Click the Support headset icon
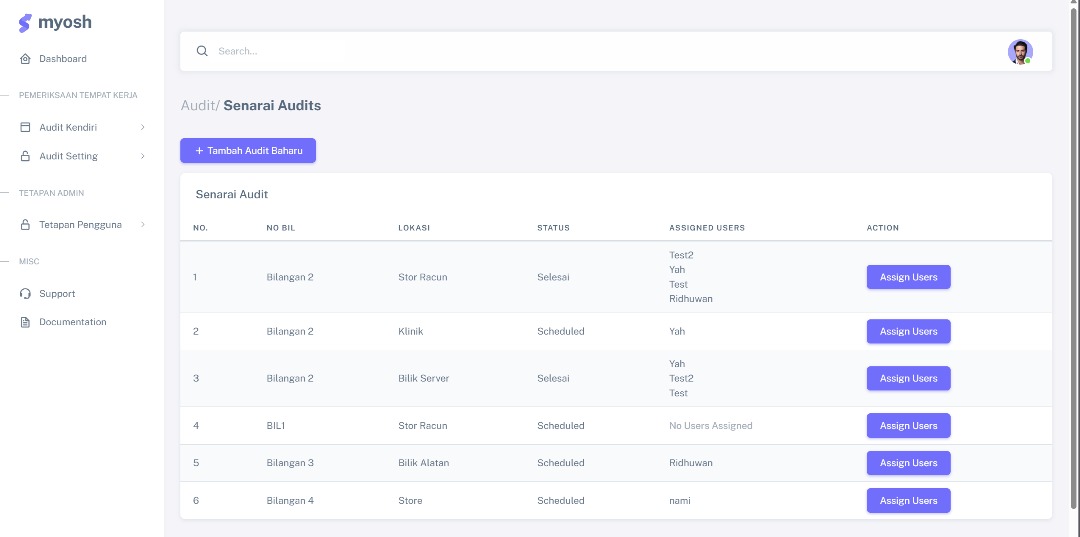Image resolution: width=1080 pixels, height=537 pixels. 26,294
